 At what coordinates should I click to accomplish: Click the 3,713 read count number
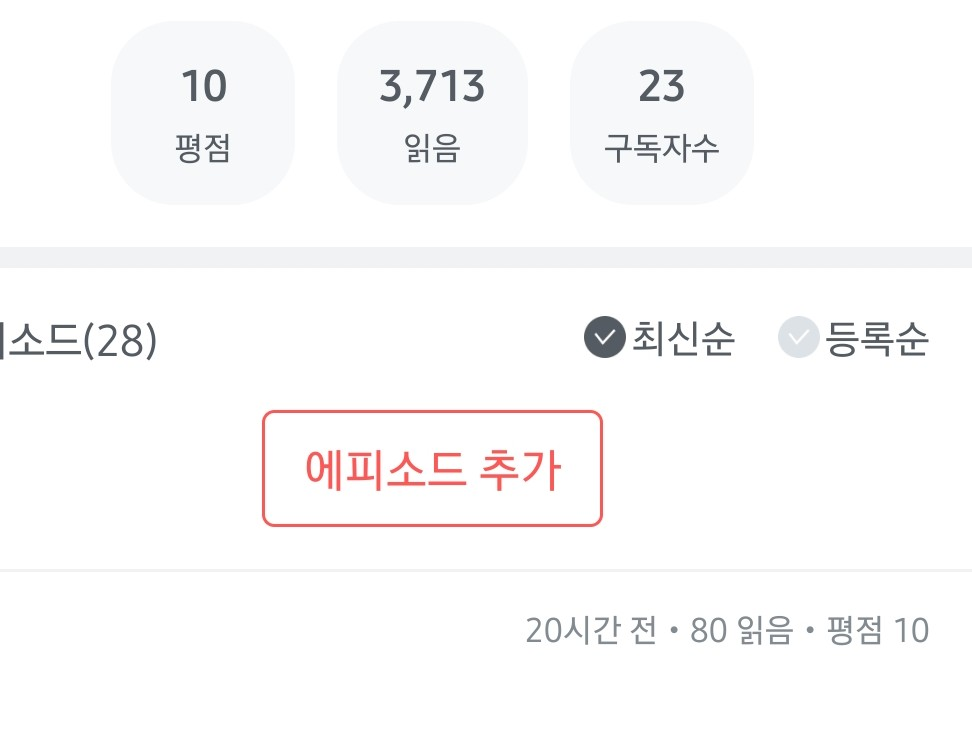pos(432,88)
